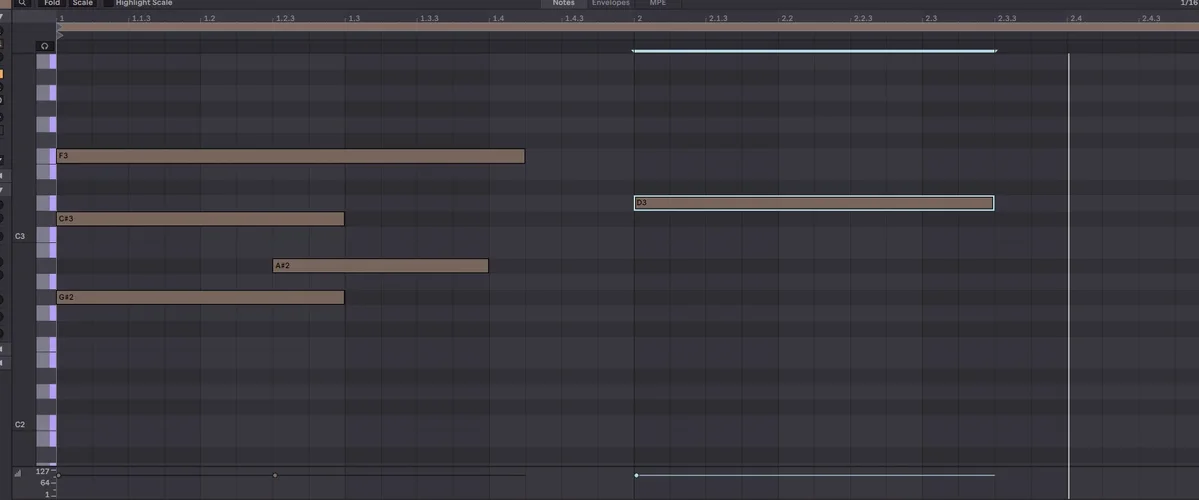
Task: Toggle the Fold button
Action: coord(52,3)
